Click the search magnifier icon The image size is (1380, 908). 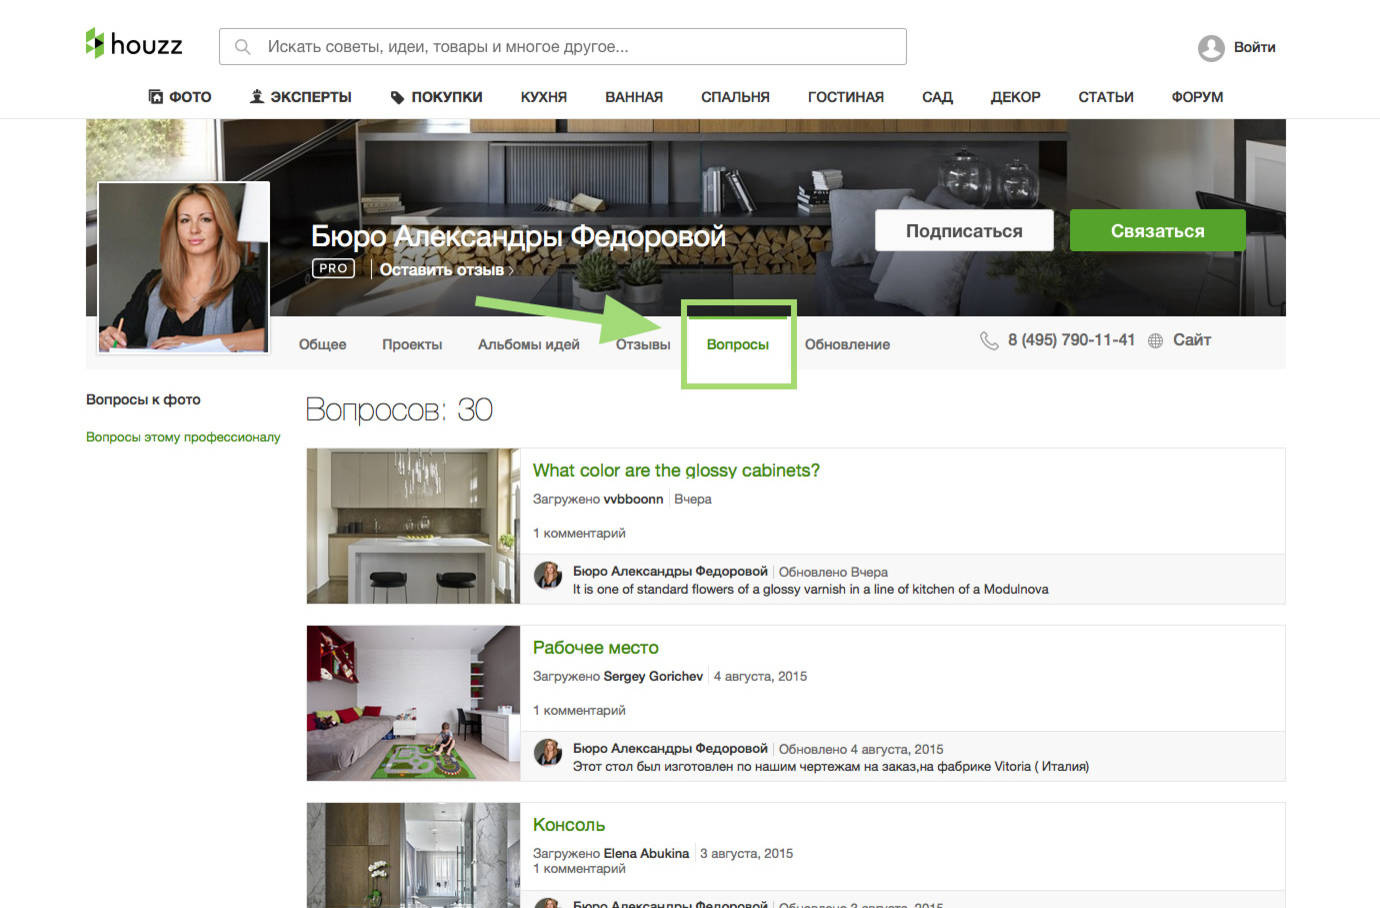pos(241,45)
